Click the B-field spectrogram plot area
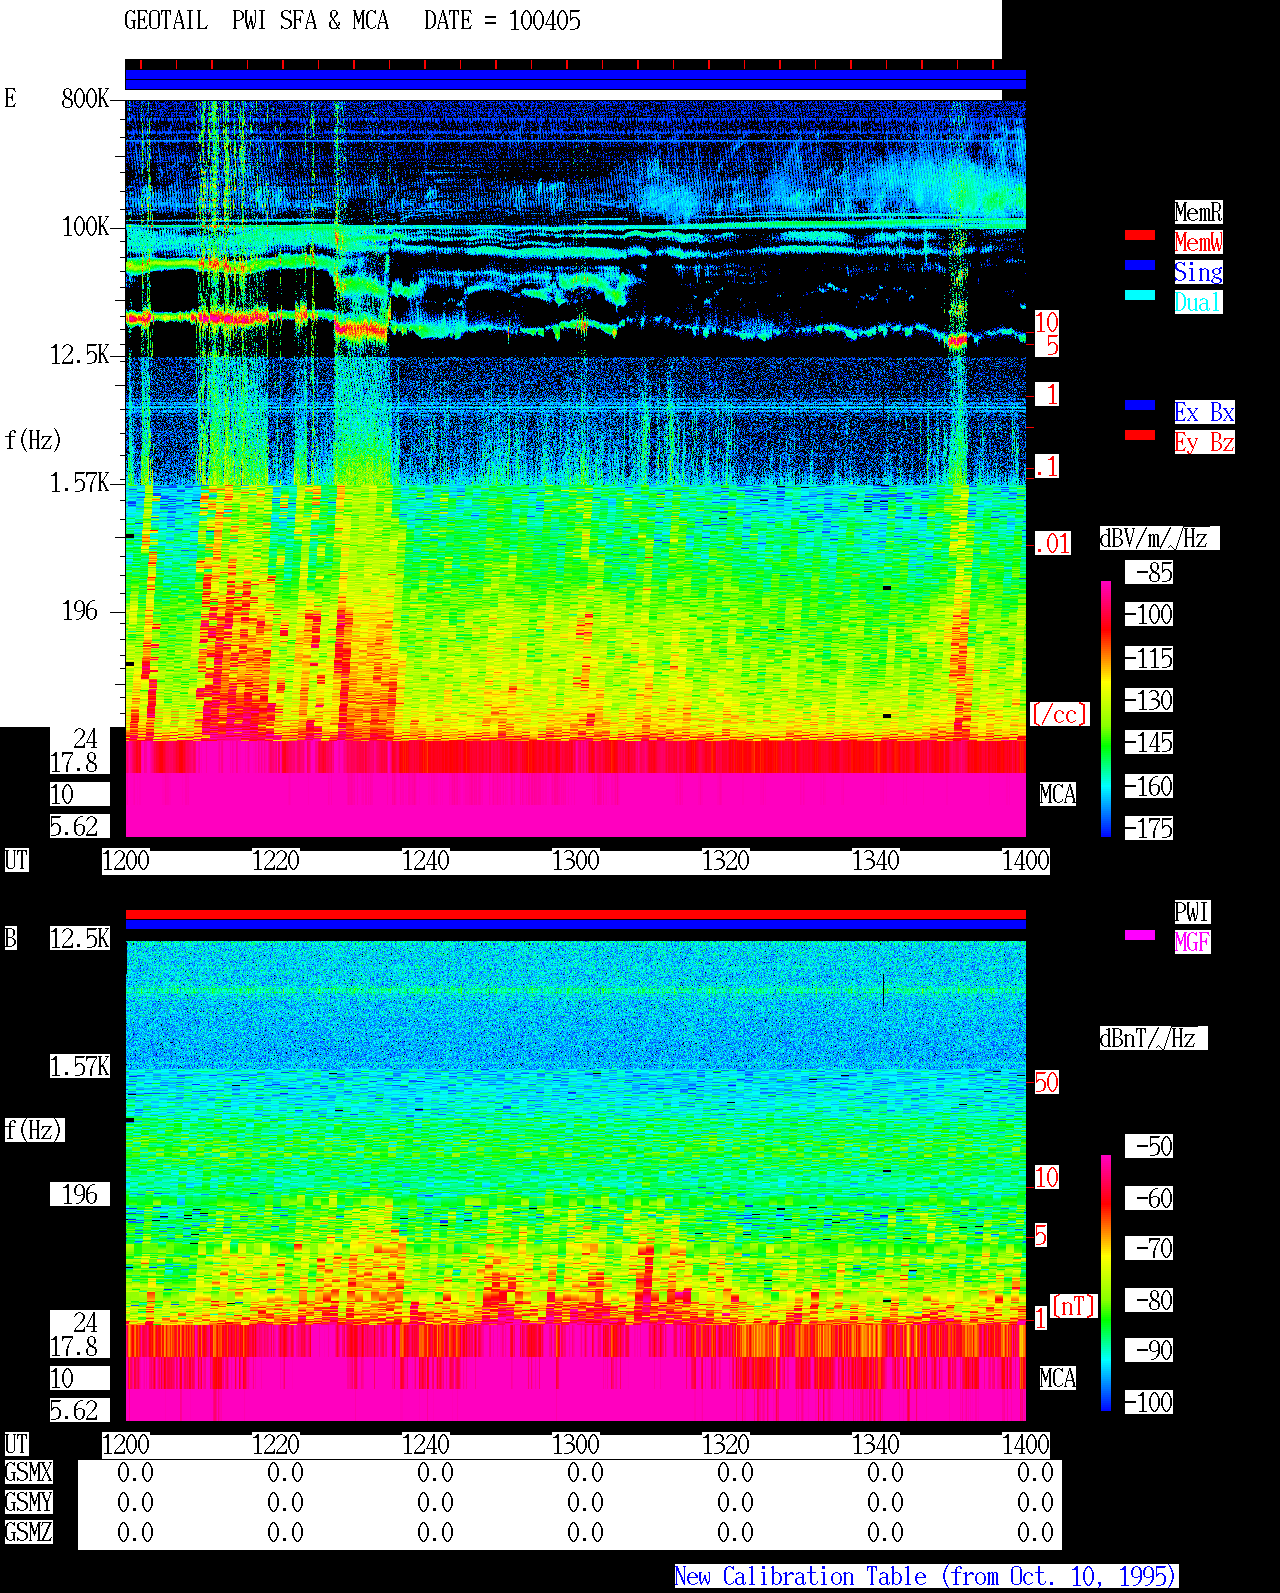This screenshot has height=1593, width=1280. pyautogui.click(x=575, y=1180)
